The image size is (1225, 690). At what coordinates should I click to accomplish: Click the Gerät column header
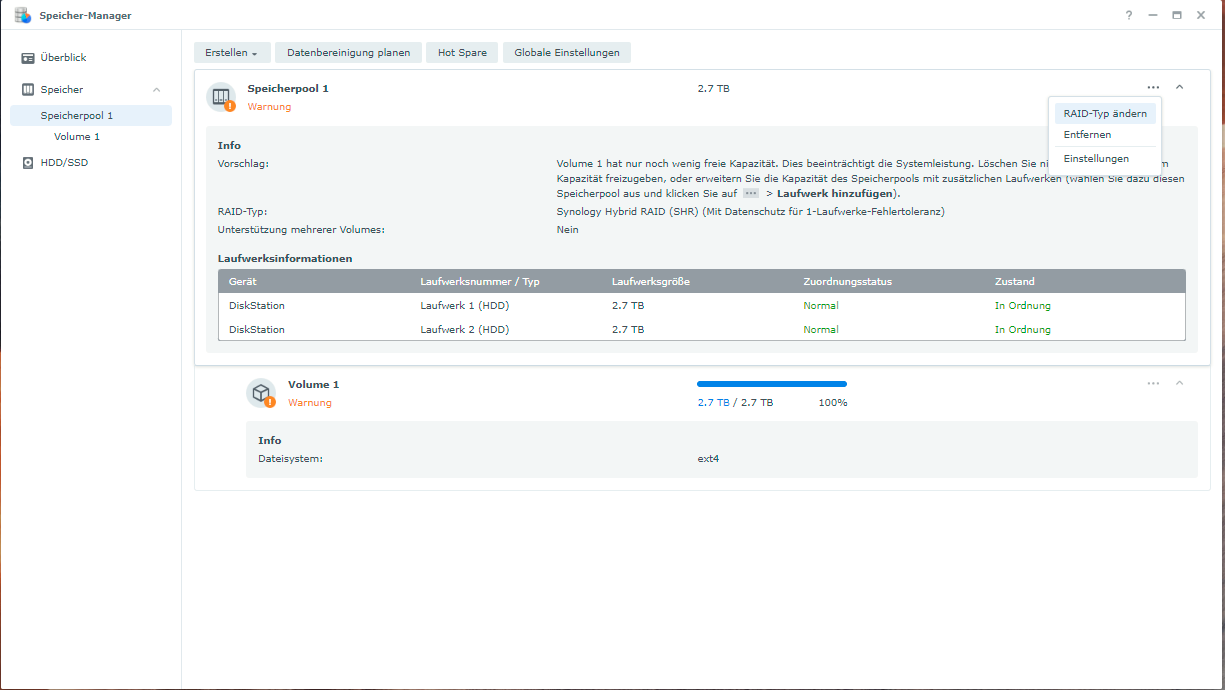[242, 282]
